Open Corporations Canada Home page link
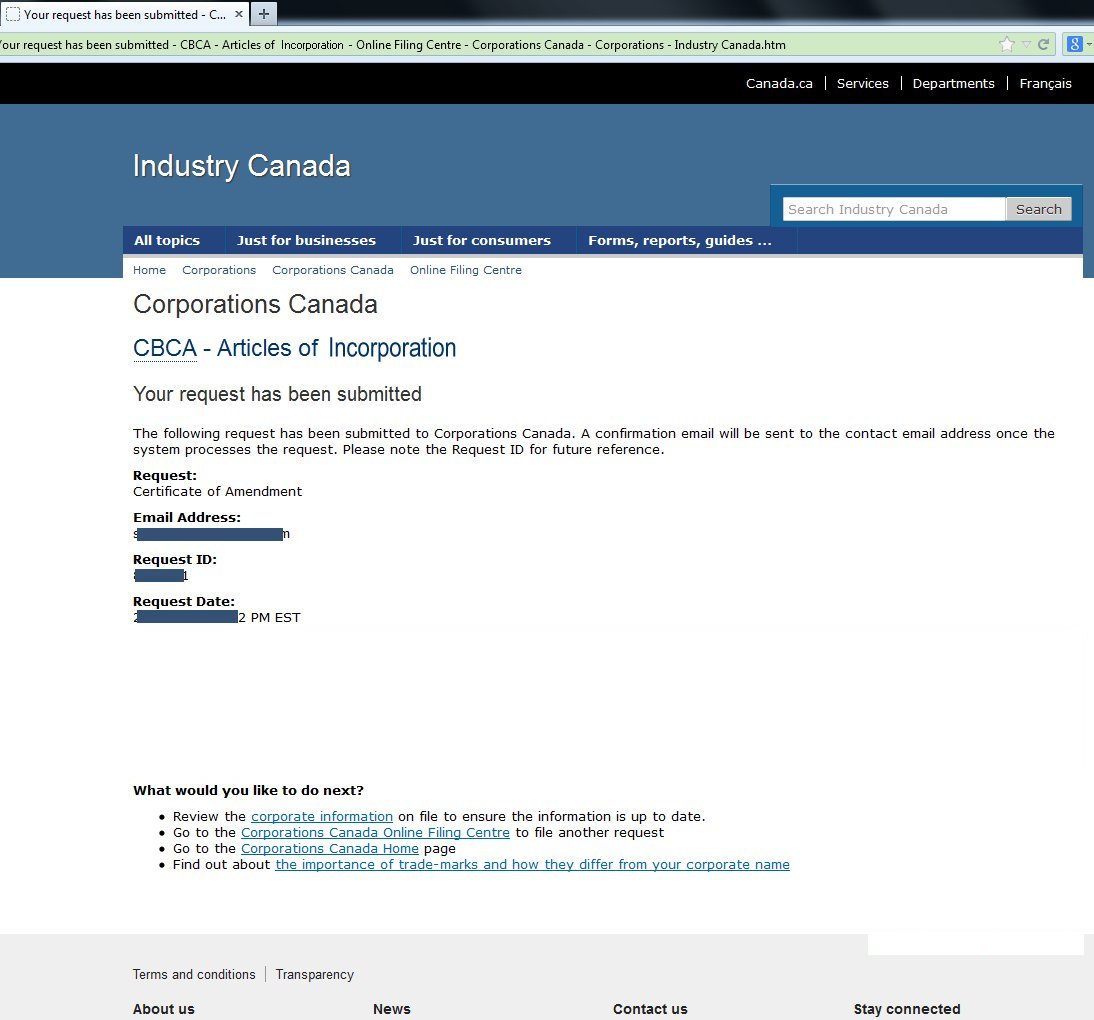The height and width of the screenshot is (1020, 1094). click(x=330, y=848)
